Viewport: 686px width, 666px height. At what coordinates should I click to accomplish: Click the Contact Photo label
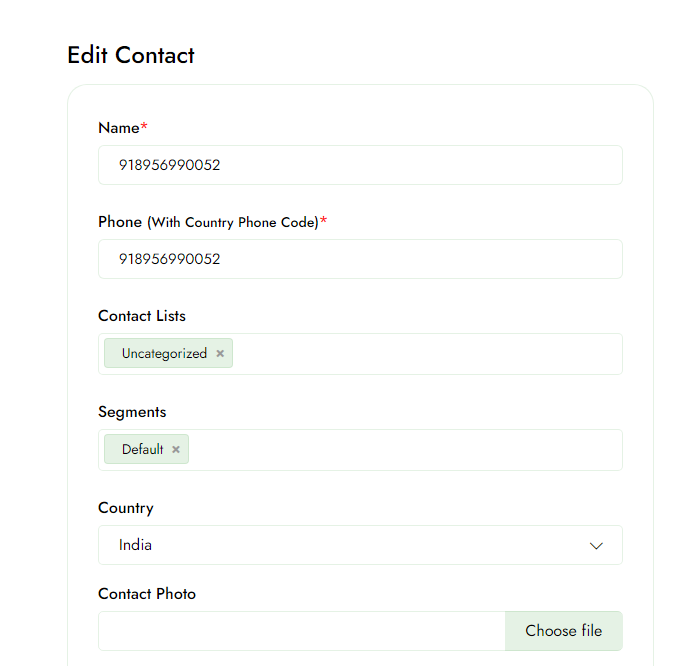pos(147,594)
